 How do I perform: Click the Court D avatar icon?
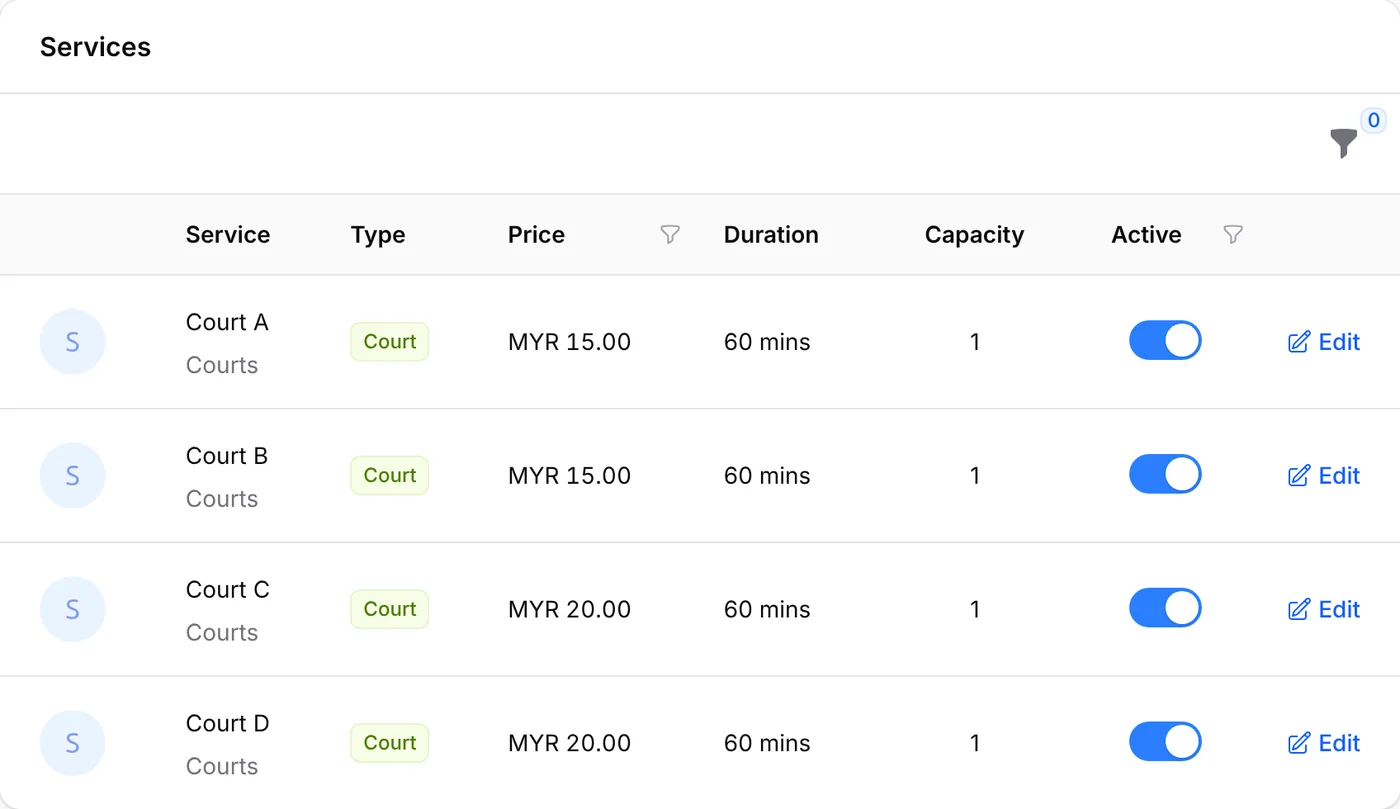point(72,743)
